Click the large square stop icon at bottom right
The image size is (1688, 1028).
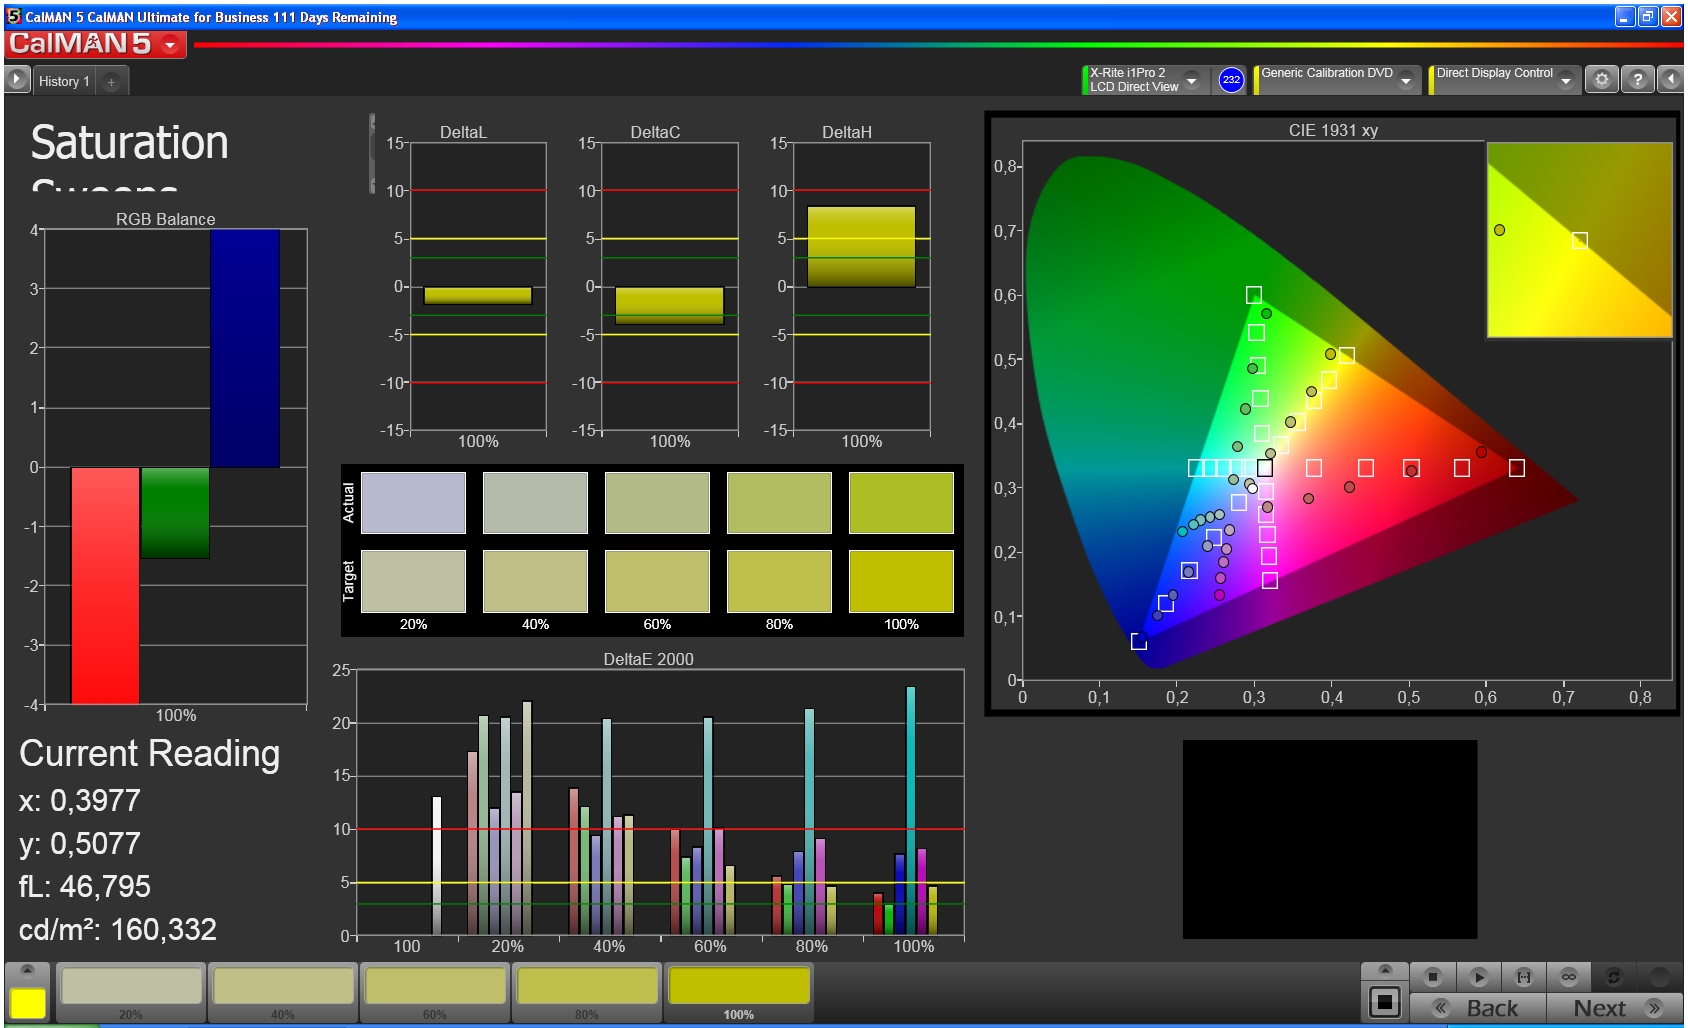point(1385,1001)
